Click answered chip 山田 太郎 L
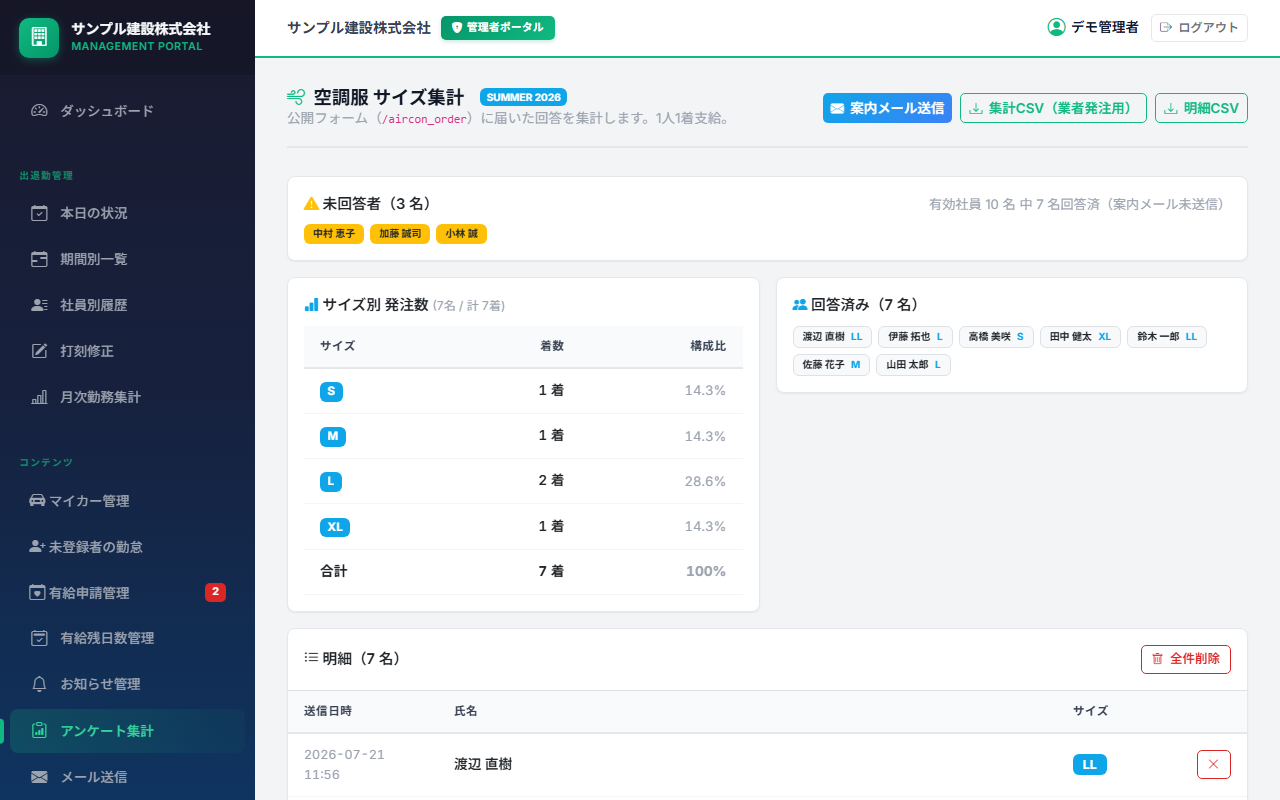This screenshot has height=800, width=1280. click(913, 365)
